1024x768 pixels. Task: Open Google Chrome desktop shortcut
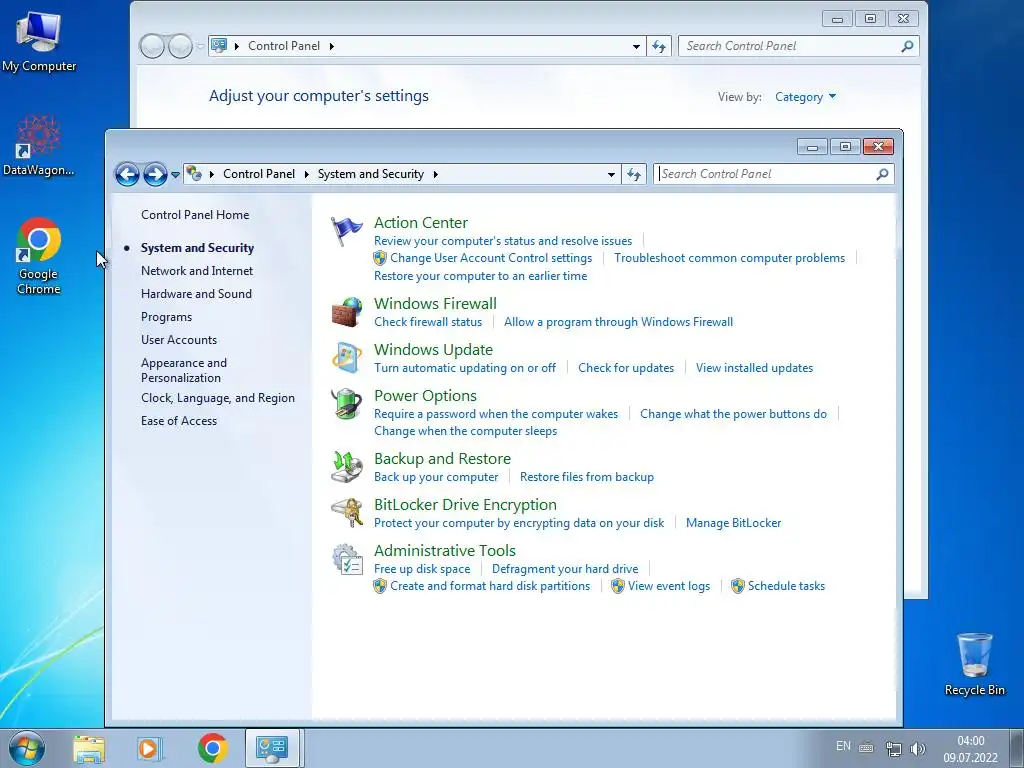39,257
